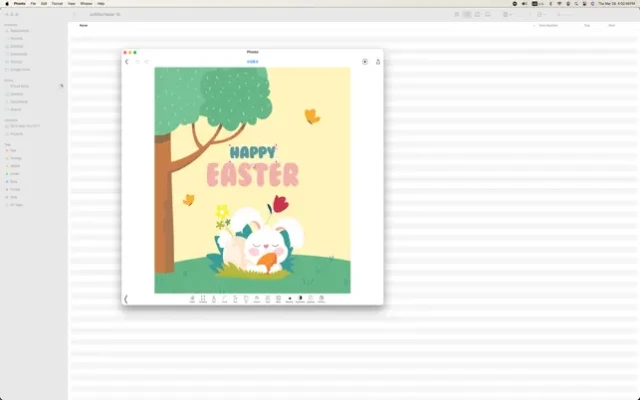The image size is (640, 400).
Task: Open Finder group-by dropdown in toolbar
Action: [x=508, y=14]
